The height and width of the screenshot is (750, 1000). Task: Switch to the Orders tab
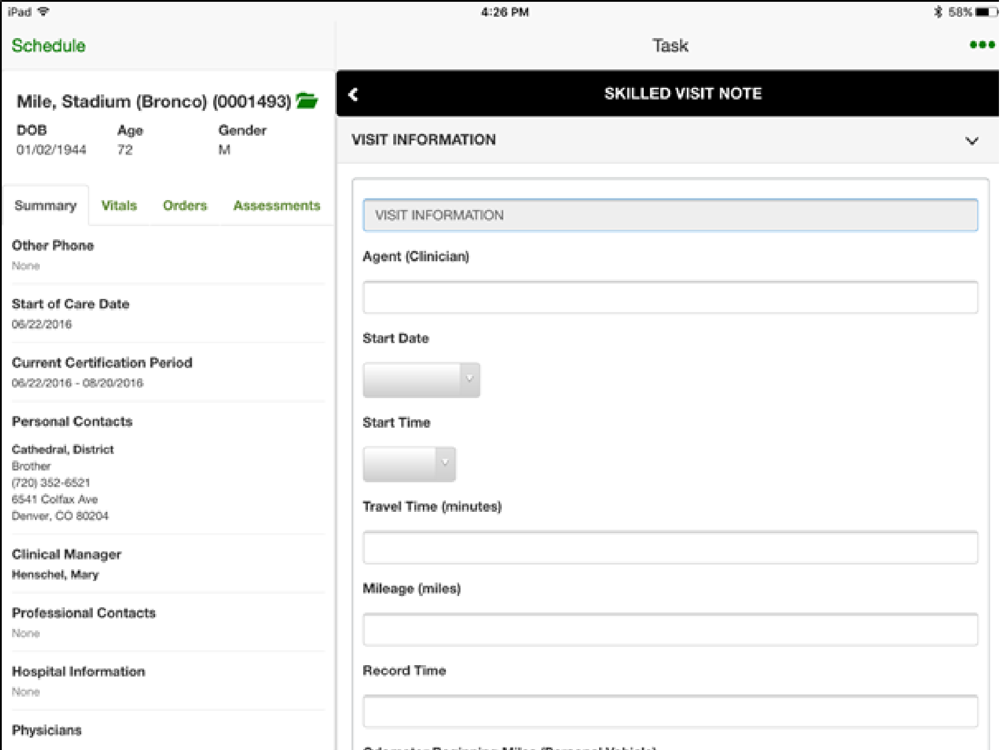(185, 205)
